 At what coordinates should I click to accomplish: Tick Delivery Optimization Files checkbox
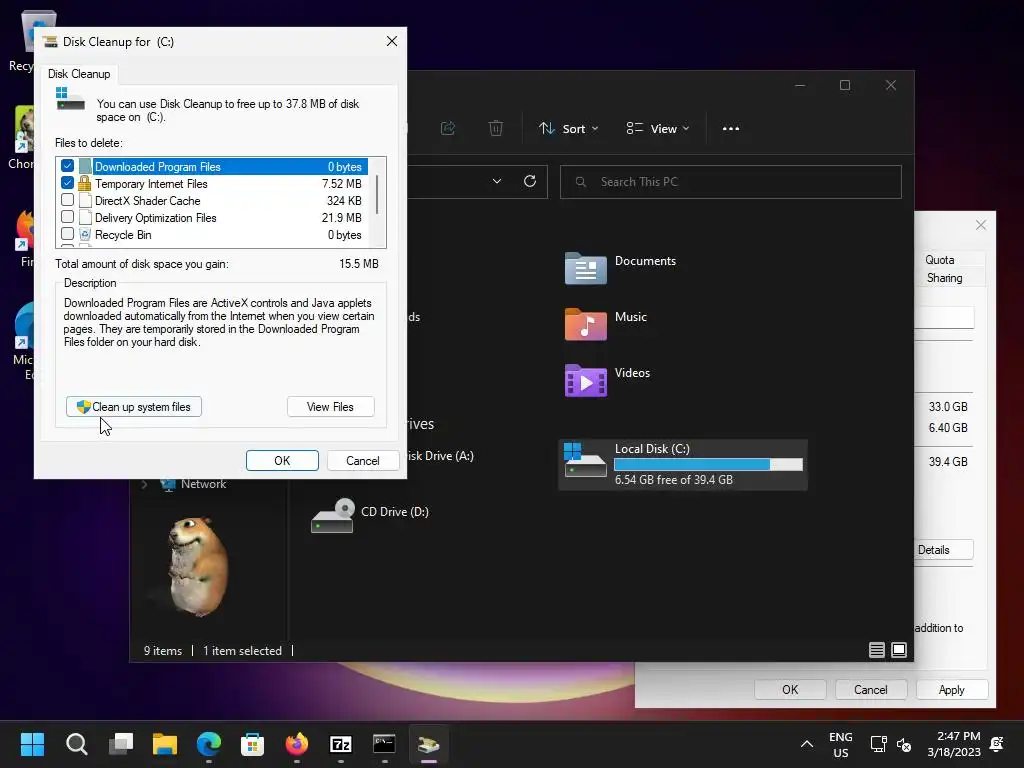point(67,217)
